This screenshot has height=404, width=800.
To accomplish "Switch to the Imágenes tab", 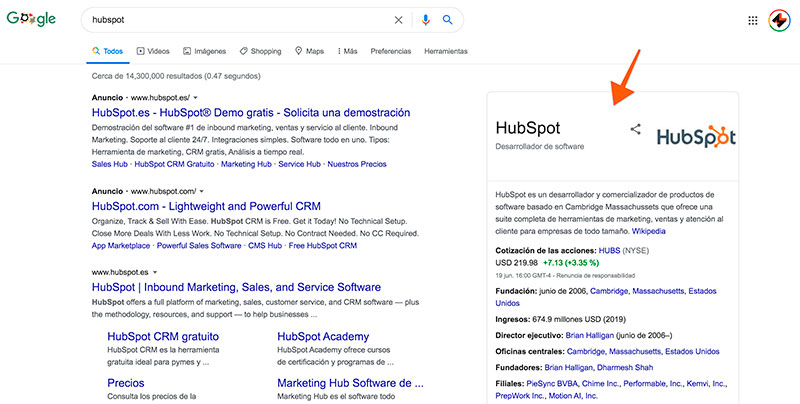I will coord(205,51).
